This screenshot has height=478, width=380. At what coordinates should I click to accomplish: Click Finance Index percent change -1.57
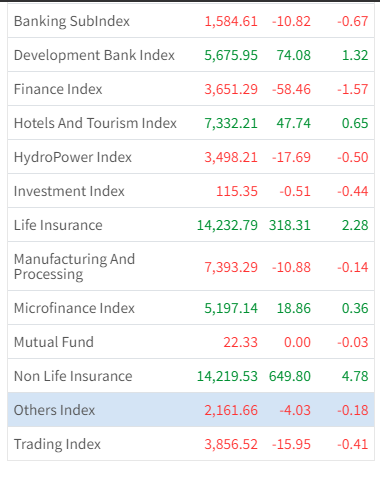click(x=353, y=89)
